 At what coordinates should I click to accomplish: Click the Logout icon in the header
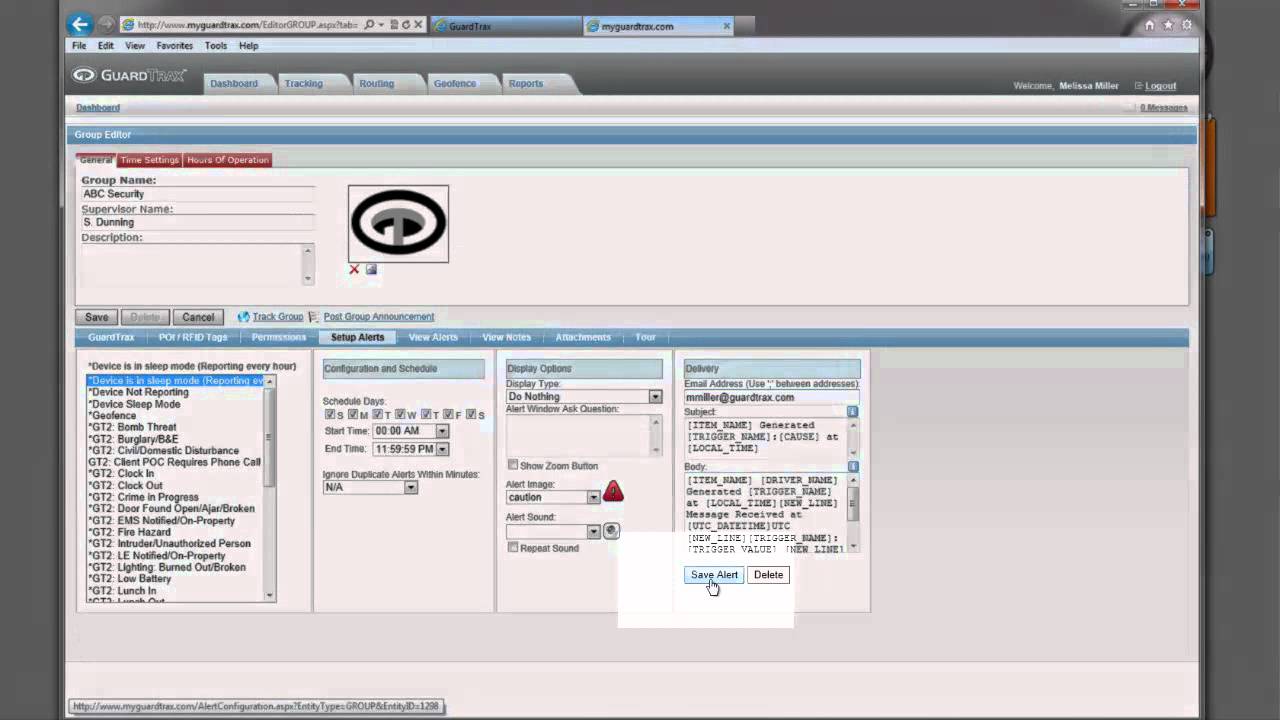1138,86
